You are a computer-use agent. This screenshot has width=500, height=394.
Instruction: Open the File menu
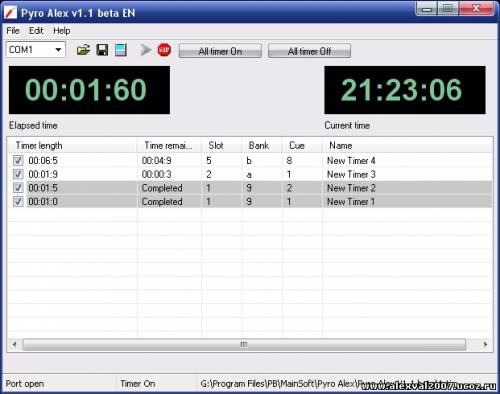point(13,31)
